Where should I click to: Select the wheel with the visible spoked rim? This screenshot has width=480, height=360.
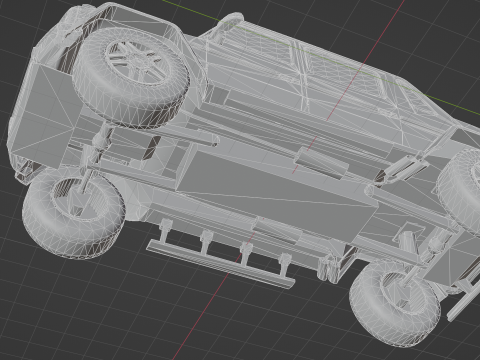tap(131, 78)
